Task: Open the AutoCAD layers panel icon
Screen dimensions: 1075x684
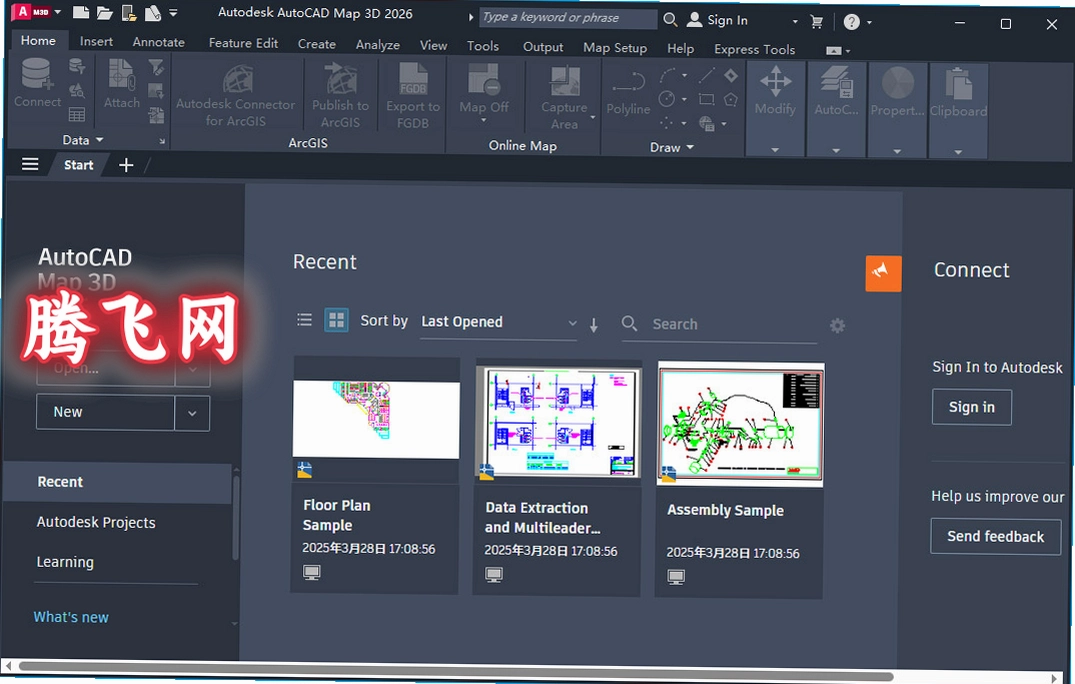Action: click(836, 82)
